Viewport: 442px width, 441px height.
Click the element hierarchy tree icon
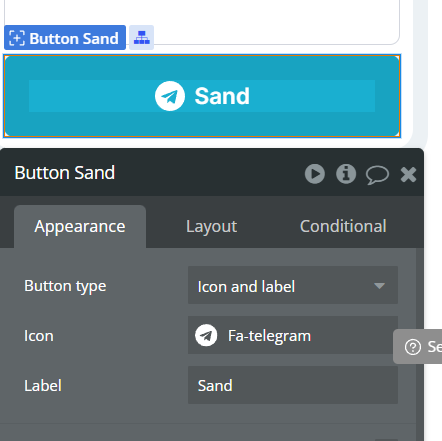click(x=142, y=38)
